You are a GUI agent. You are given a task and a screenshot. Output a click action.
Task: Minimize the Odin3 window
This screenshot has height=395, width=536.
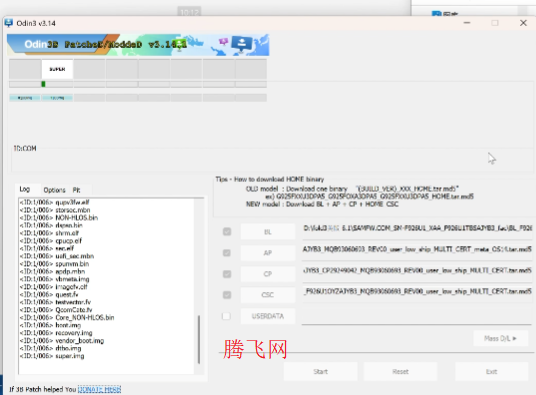(467, 23)
